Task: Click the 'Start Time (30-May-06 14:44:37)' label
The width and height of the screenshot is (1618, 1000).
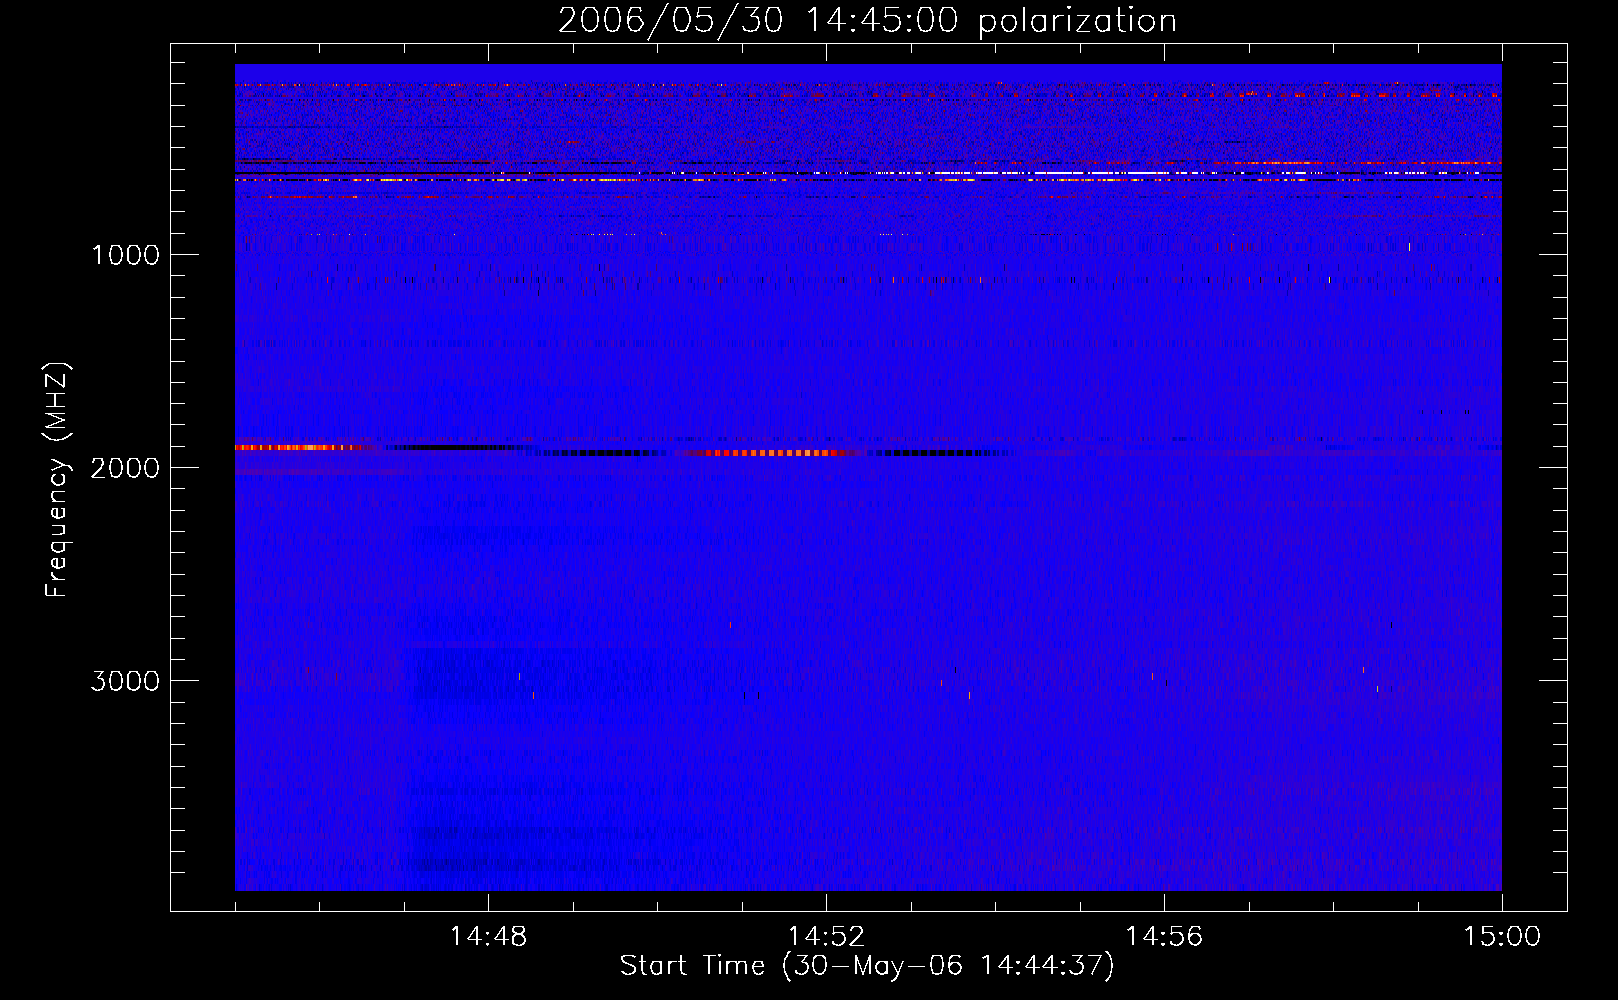Action: (867, 966)
